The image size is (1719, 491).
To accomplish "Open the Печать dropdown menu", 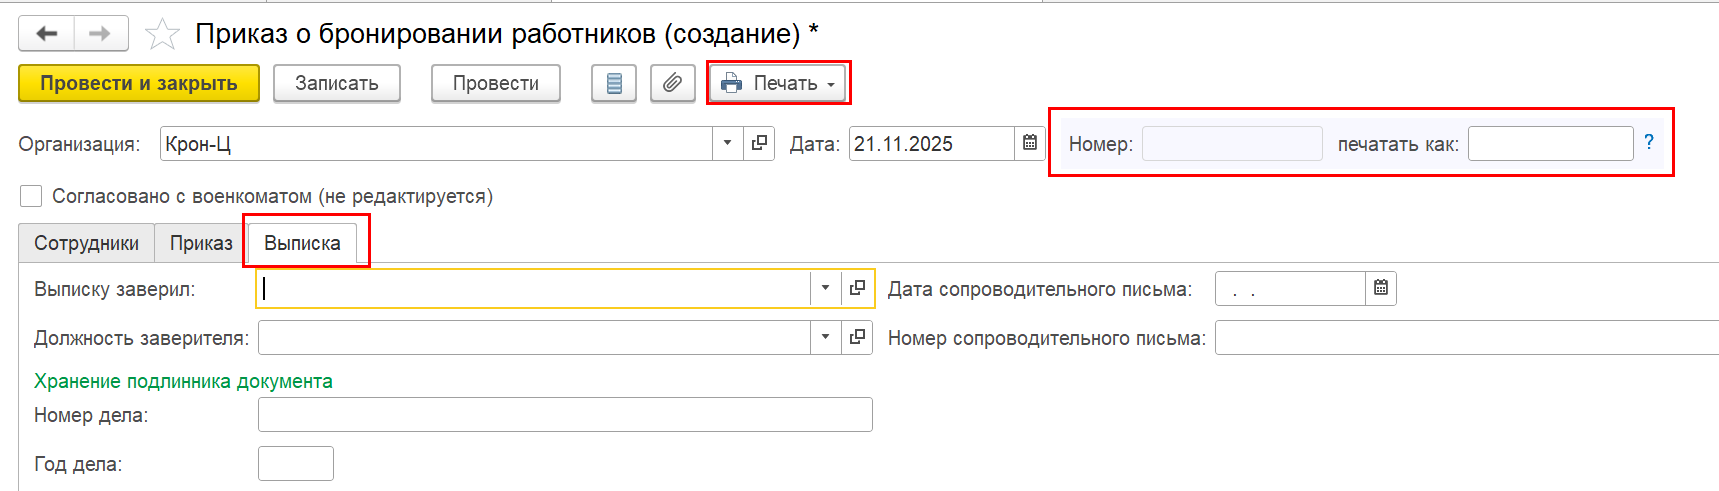I will pos(779,84).
